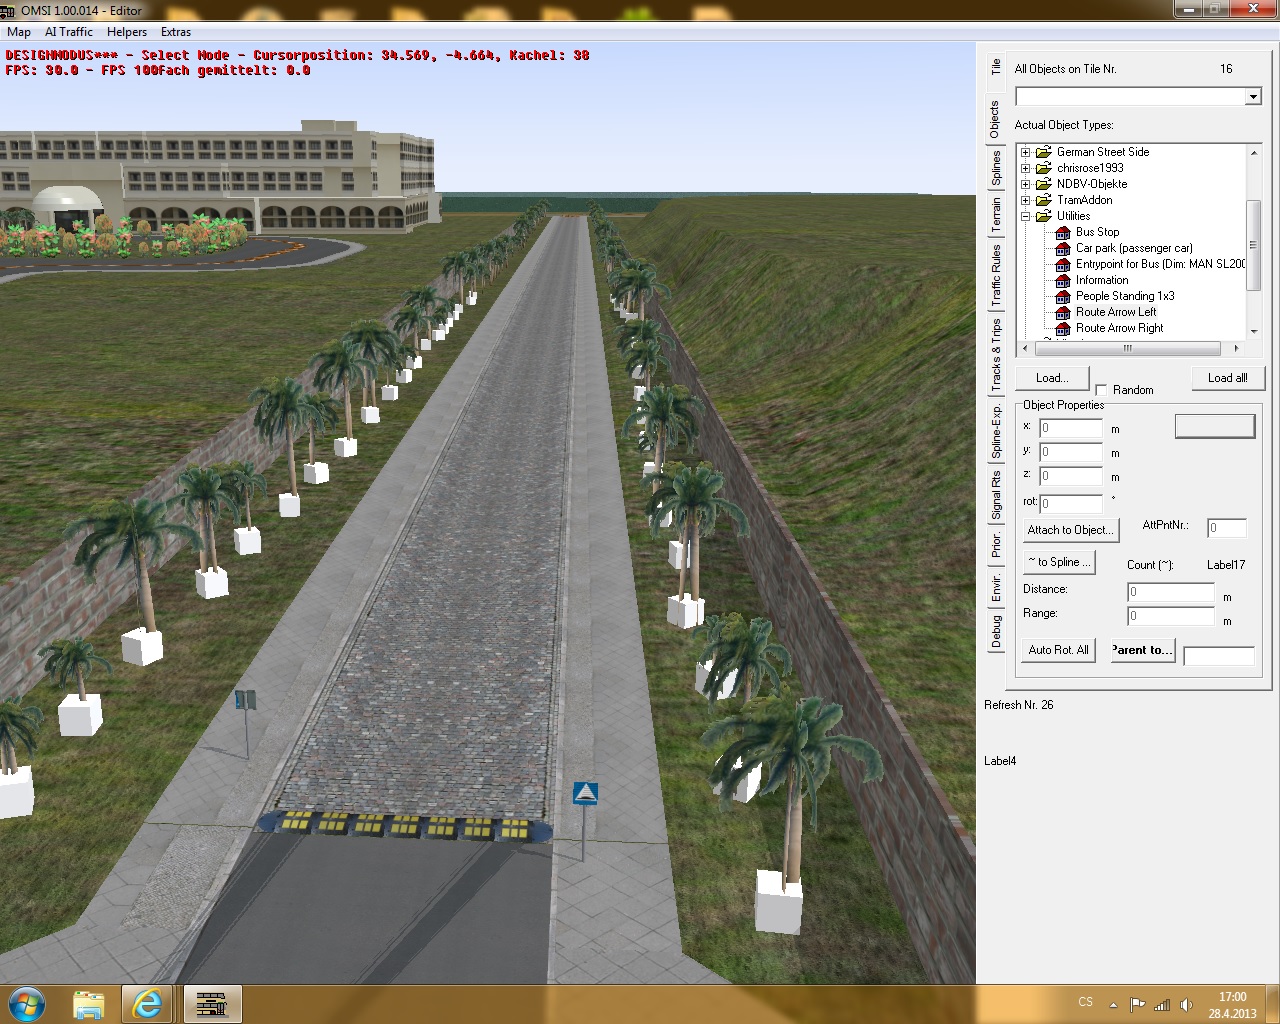Click the Route Arrow Right icon
1280x1024 pixels.
point(1063,328)
